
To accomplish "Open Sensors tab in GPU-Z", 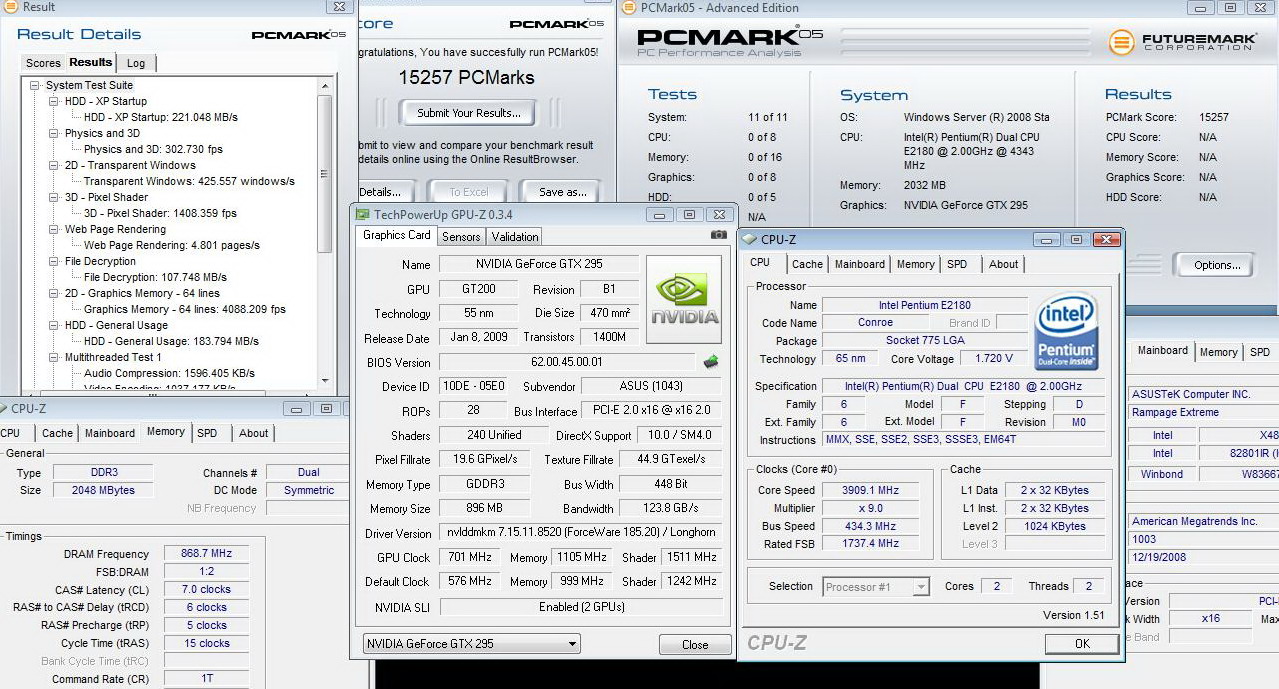I will coord(461,237).
